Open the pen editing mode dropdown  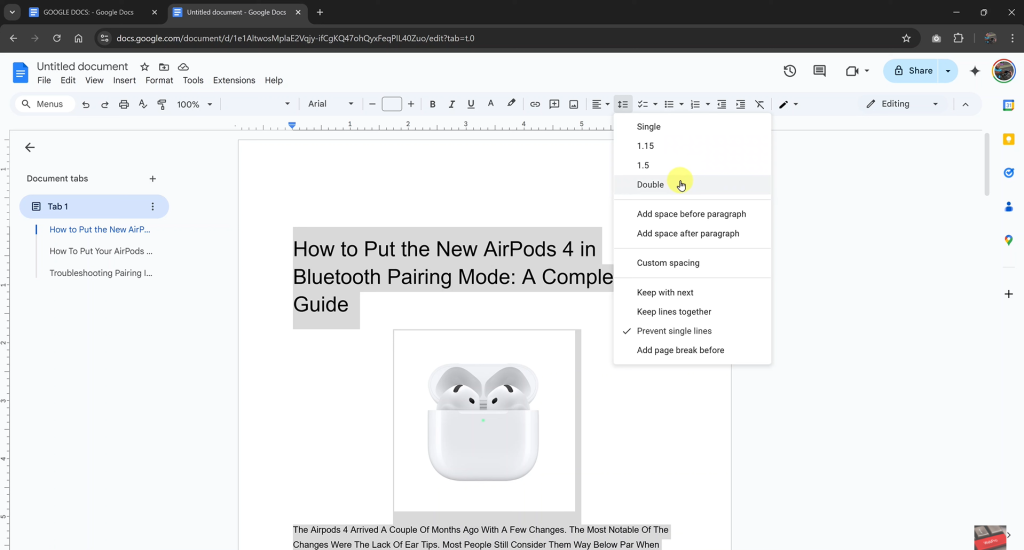point(788,105)
